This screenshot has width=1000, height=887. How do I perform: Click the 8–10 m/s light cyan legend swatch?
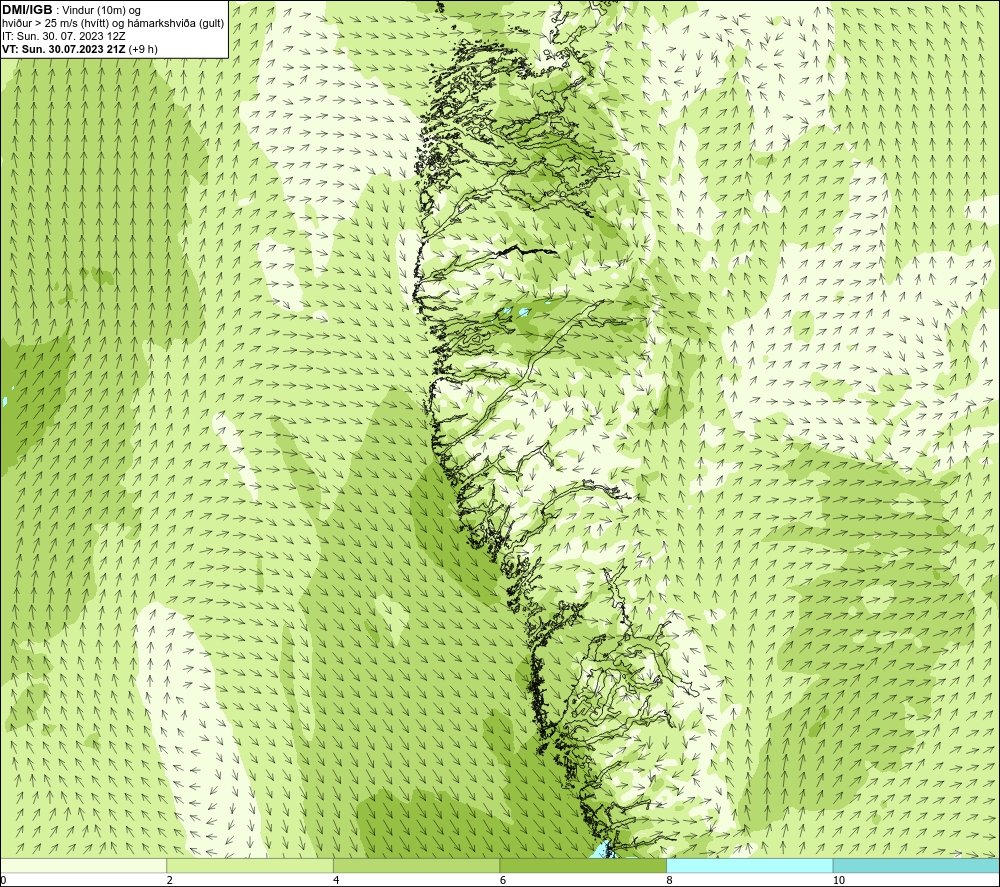click(749, 865)
